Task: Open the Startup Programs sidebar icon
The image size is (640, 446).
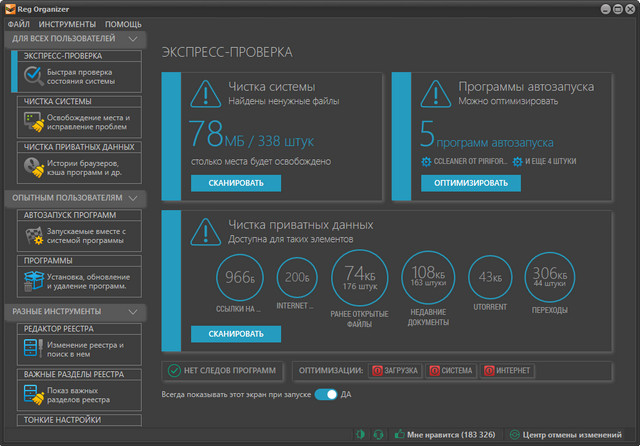Action: (x=34, y=236)
